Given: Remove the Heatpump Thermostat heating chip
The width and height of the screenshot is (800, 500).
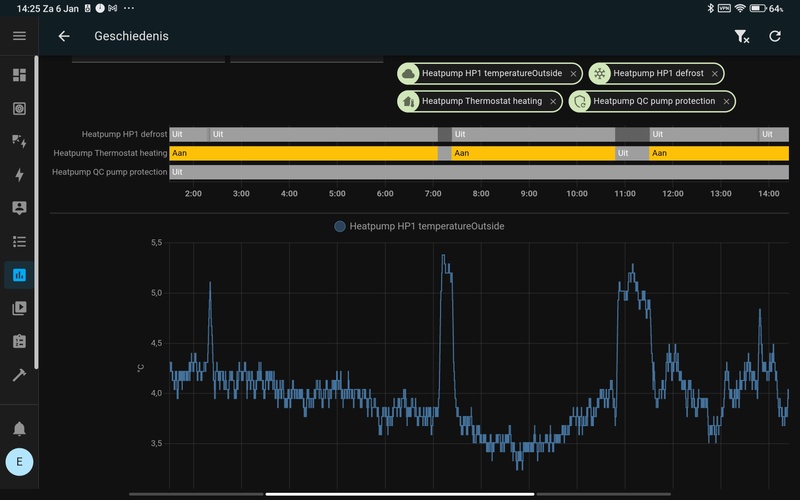Looking at the screenshot, I should 553,102.
